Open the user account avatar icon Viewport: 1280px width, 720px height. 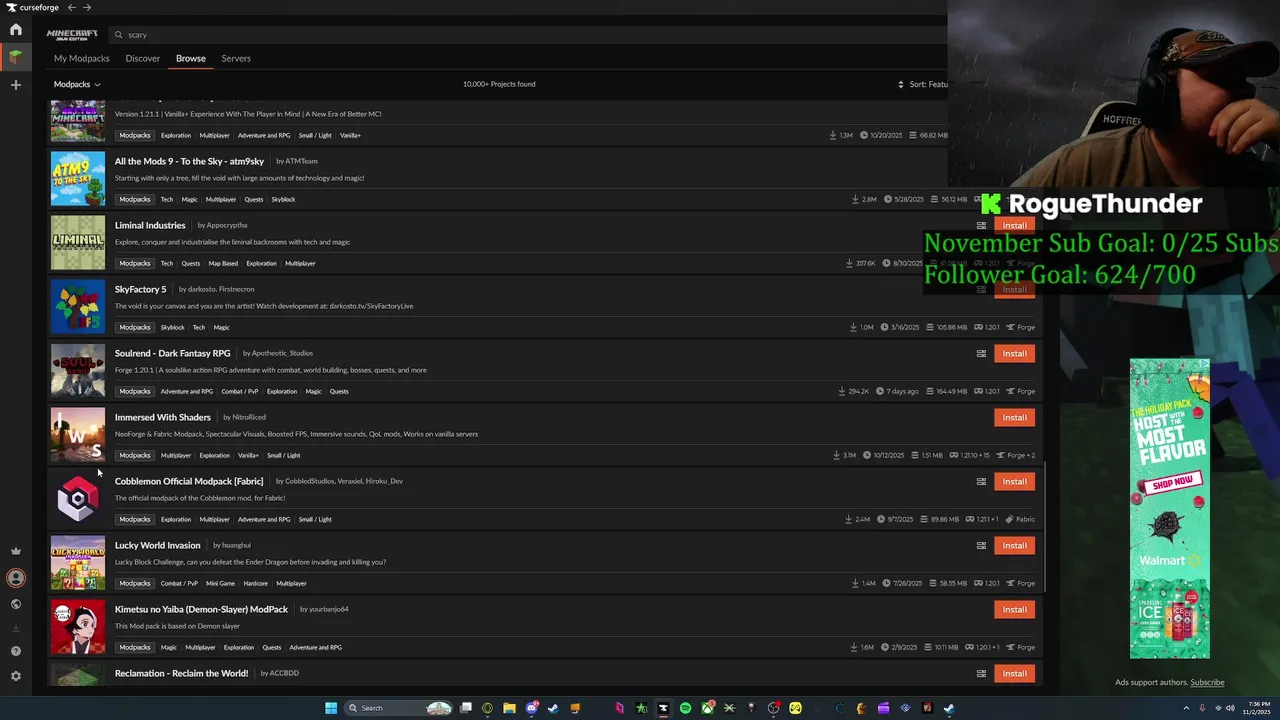16,578
